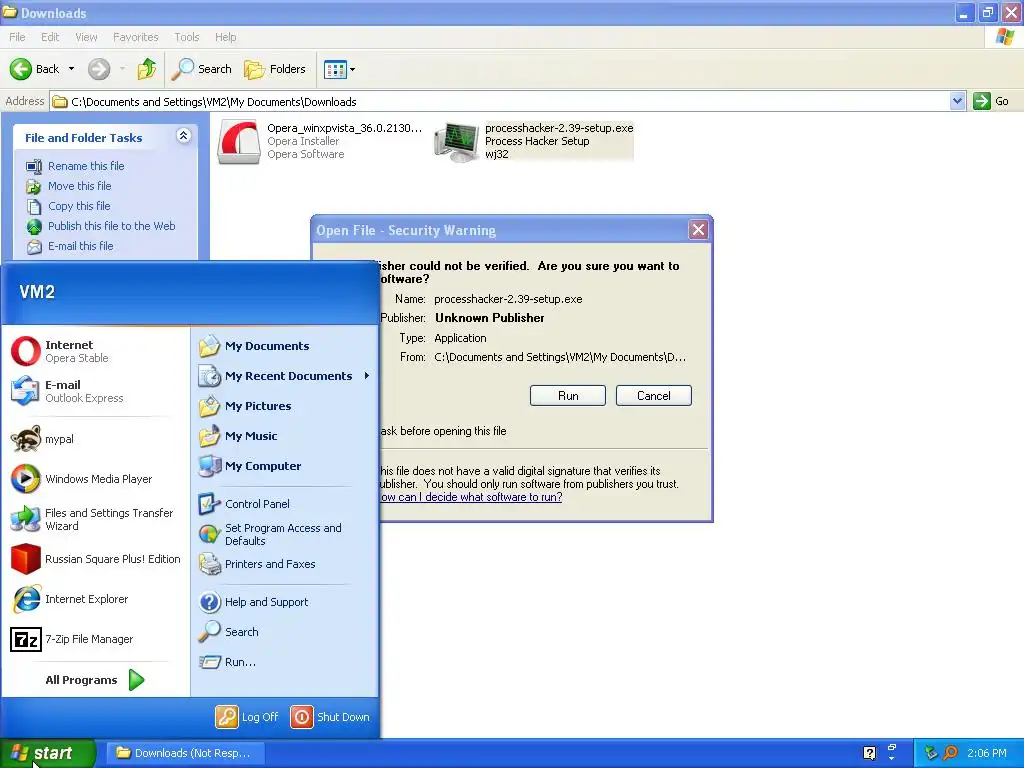
Task: Open Control Panel
Action: (x=284, y=504)
